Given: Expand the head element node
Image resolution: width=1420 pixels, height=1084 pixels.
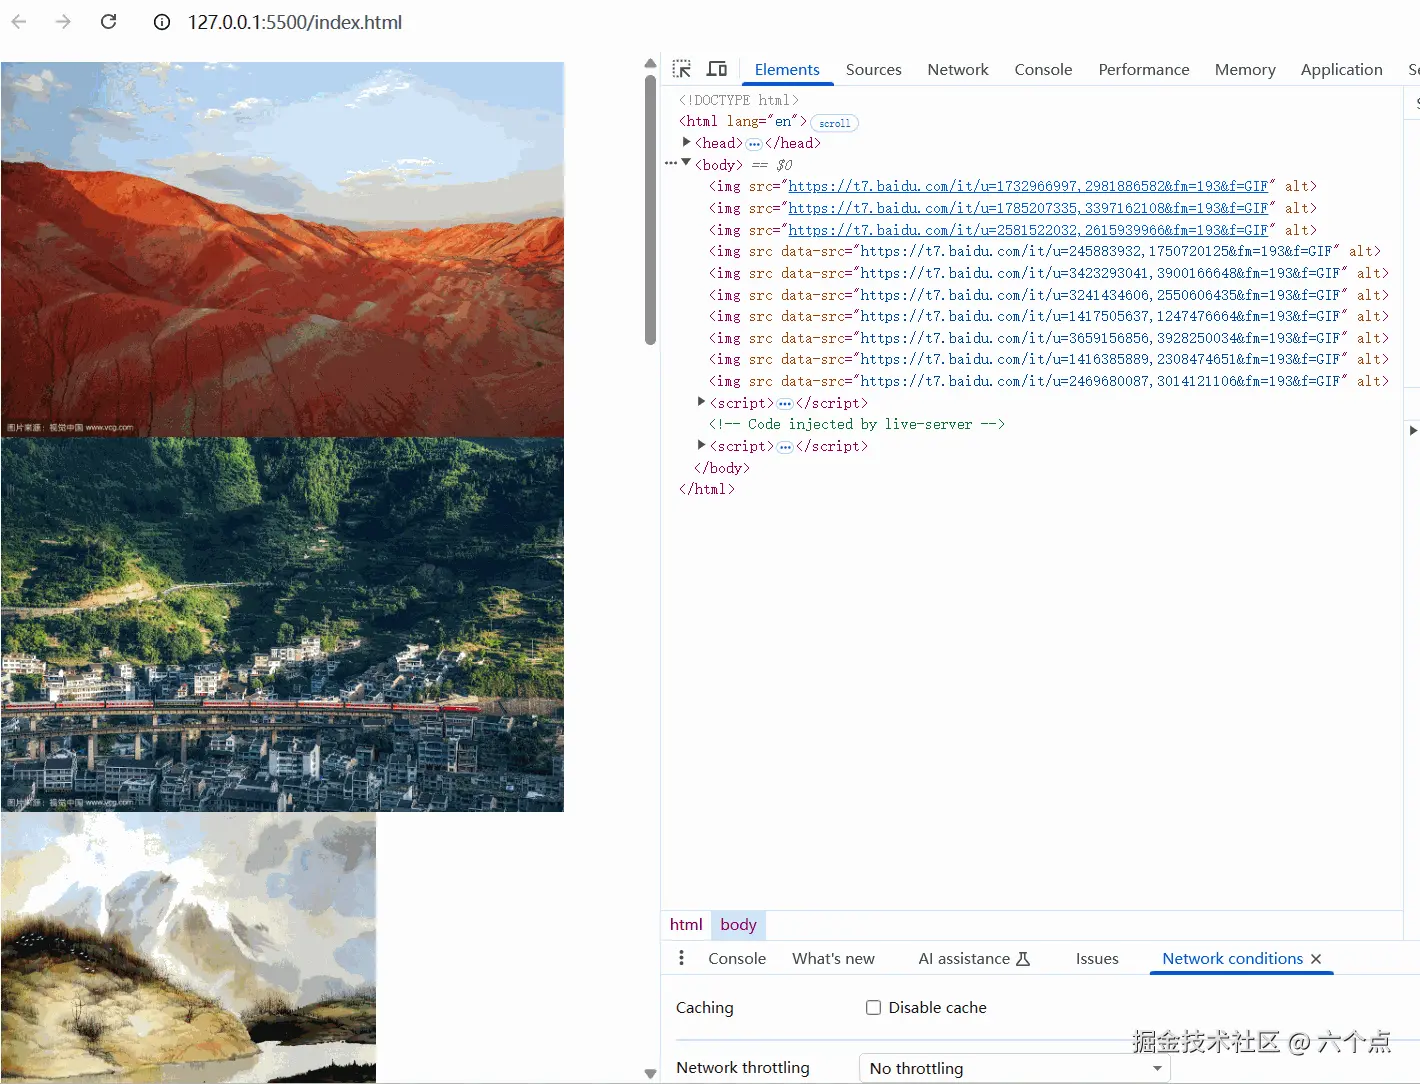Looking at the screenshot, I should pyautogui.click(x=686, y=142).
